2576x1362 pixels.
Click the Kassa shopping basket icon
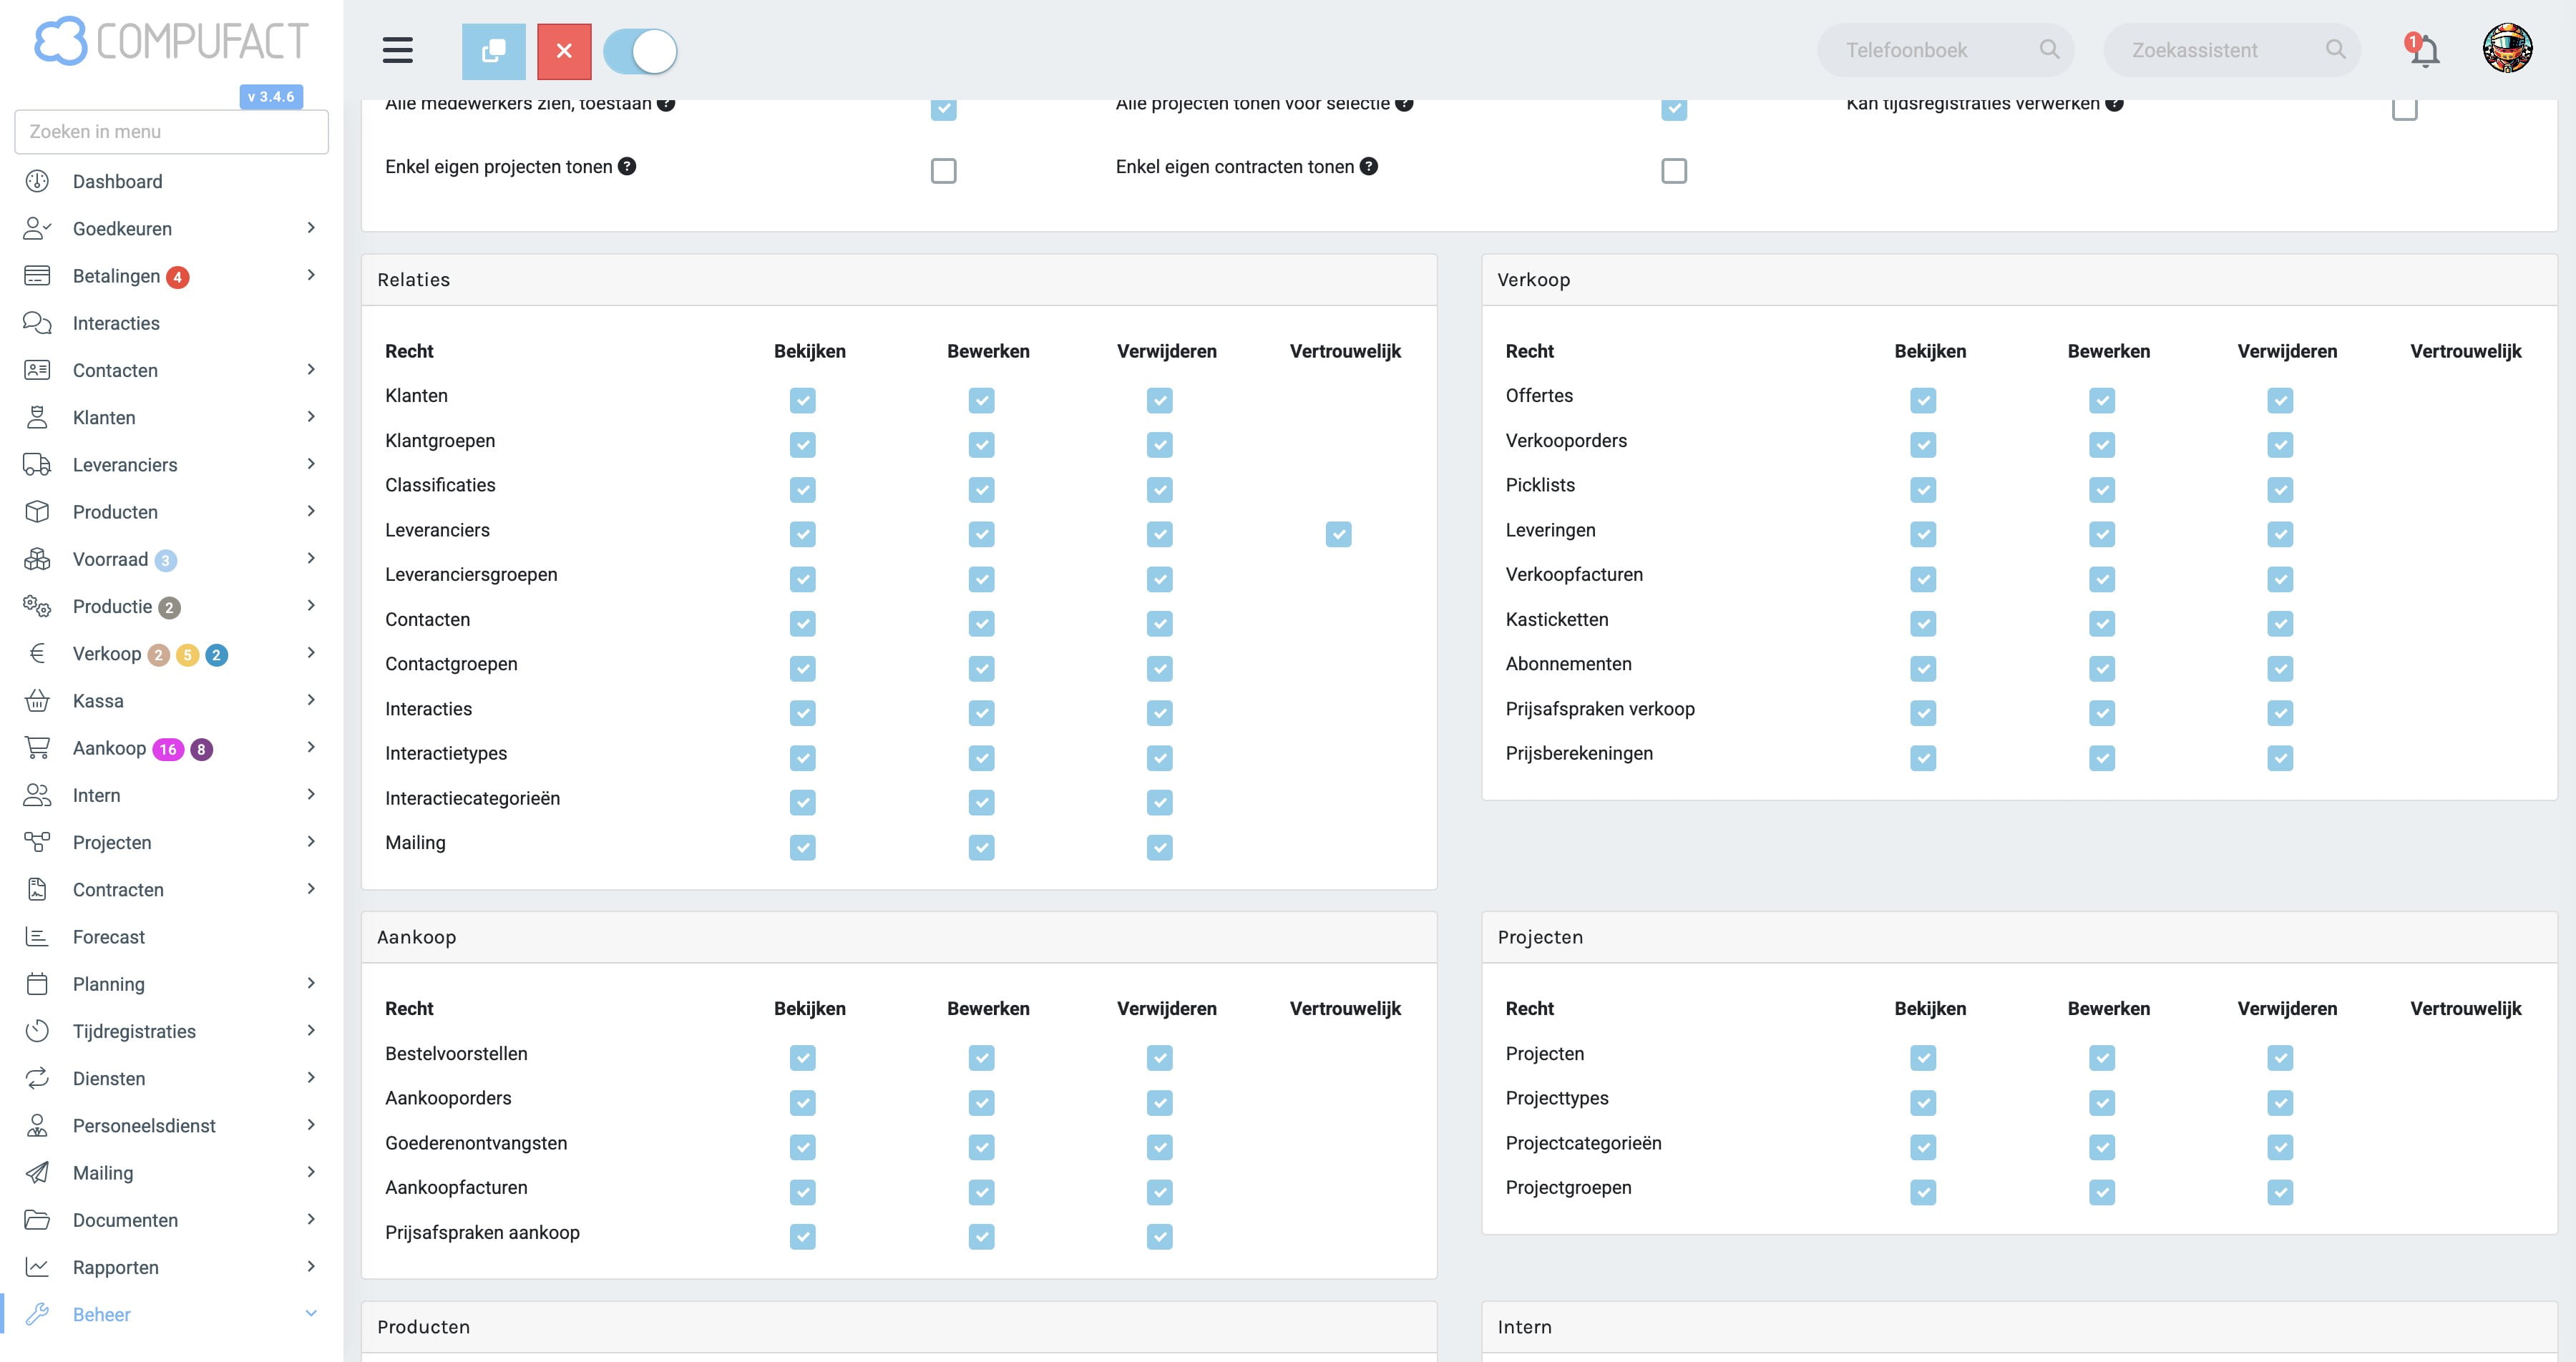pos(37,700)
